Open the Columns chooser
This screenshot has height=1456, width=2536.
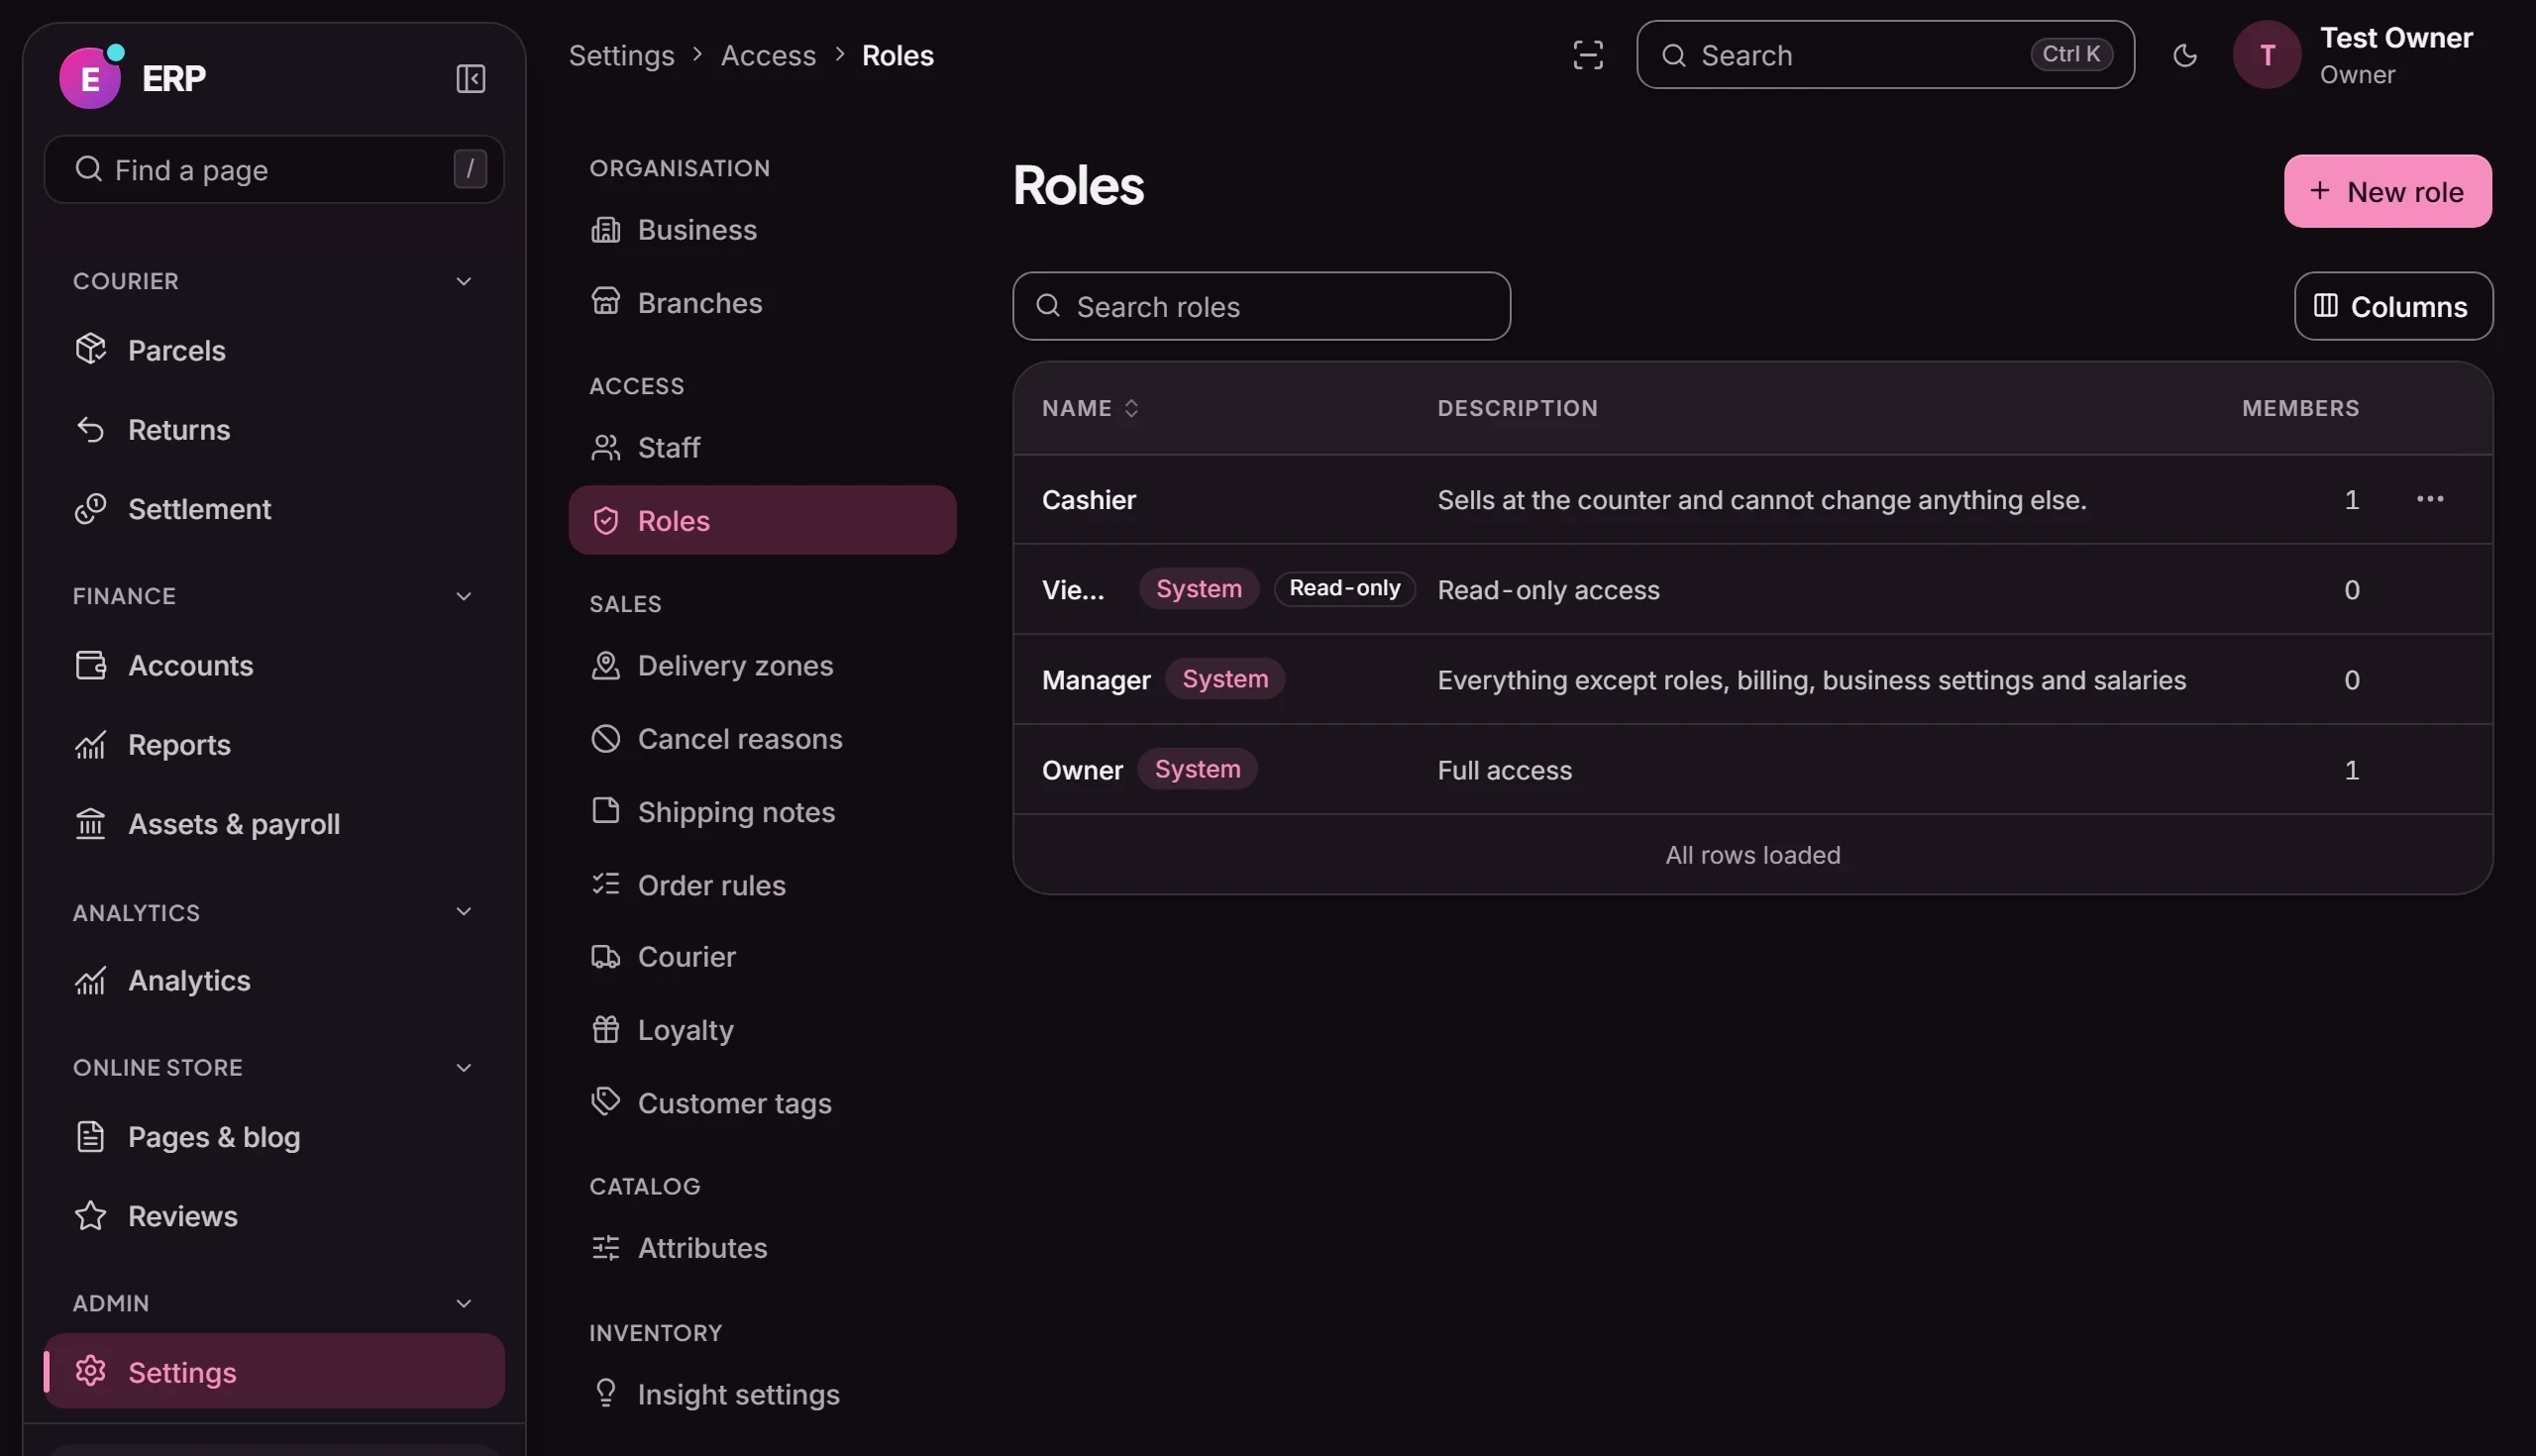[x=2393, y=306]
